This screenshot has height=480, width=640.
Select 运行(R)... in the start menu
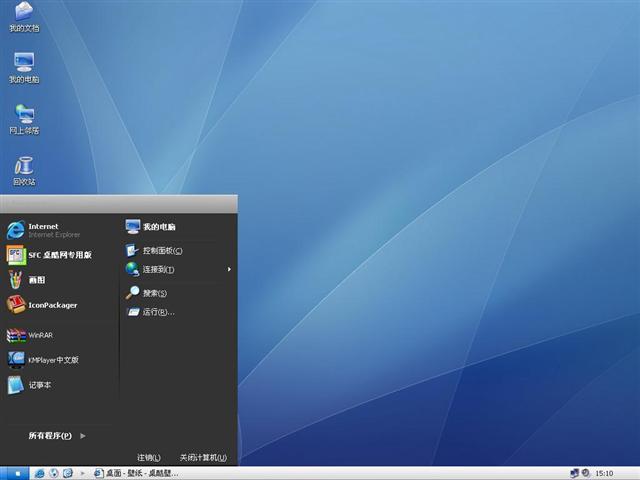[157, 312]
